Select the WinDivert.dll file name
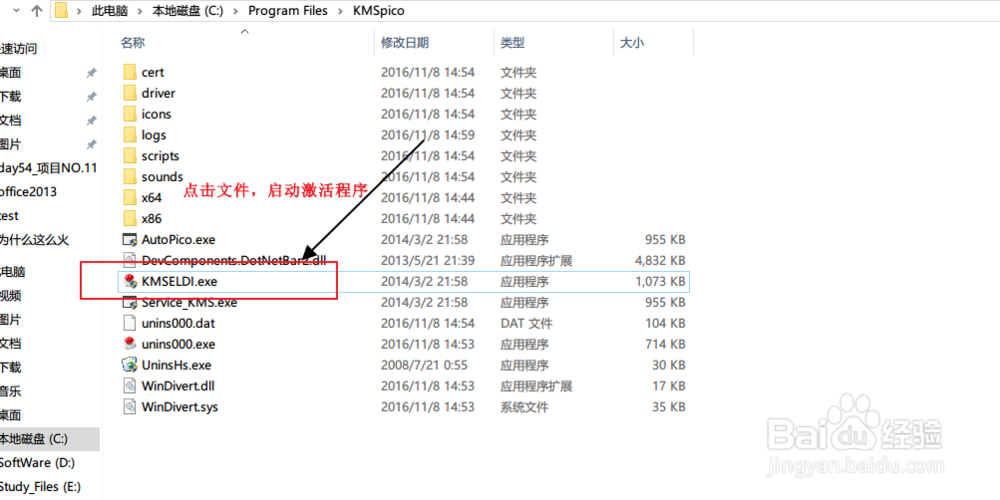The image size is (1000, 500). (178, 386)
